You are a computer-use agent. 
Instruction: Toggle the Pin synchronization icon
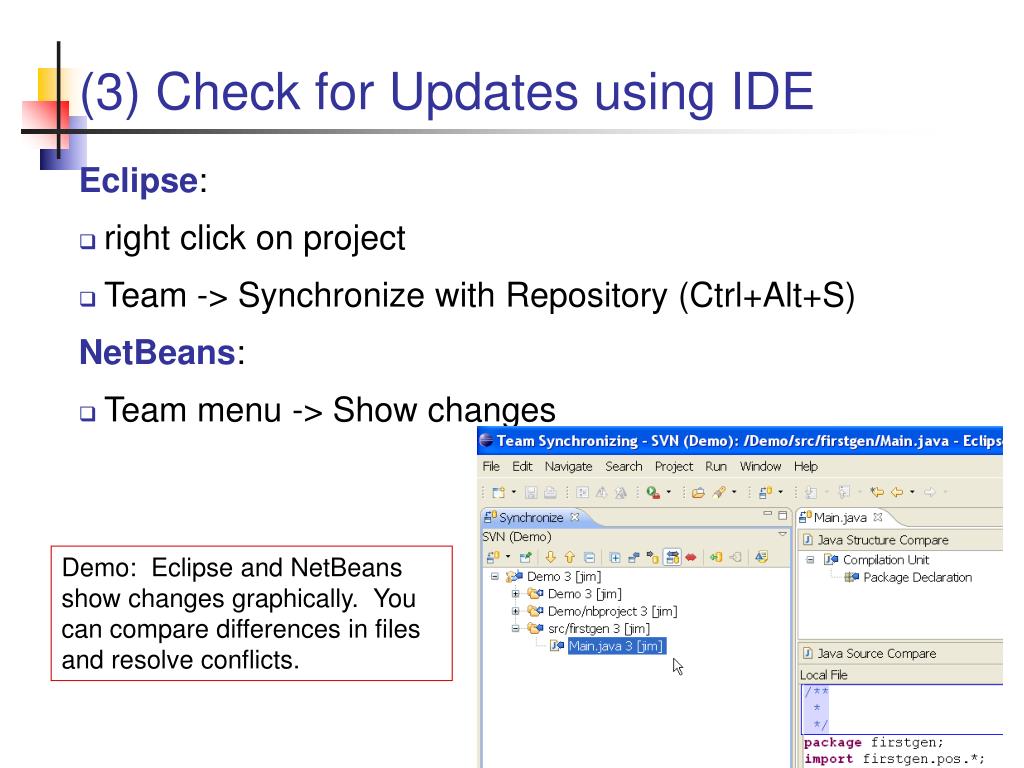[525, 557]
